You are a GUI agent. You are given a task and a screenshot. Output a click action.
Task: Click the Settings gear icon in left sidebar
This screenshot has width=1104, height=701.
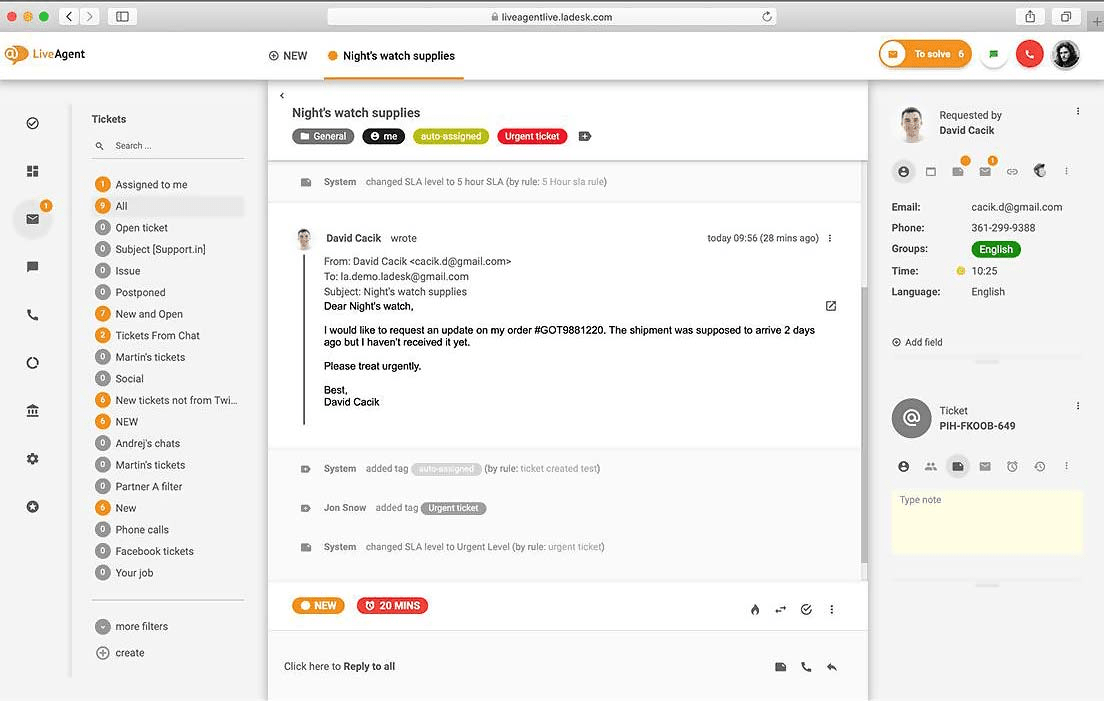point(32,458)
